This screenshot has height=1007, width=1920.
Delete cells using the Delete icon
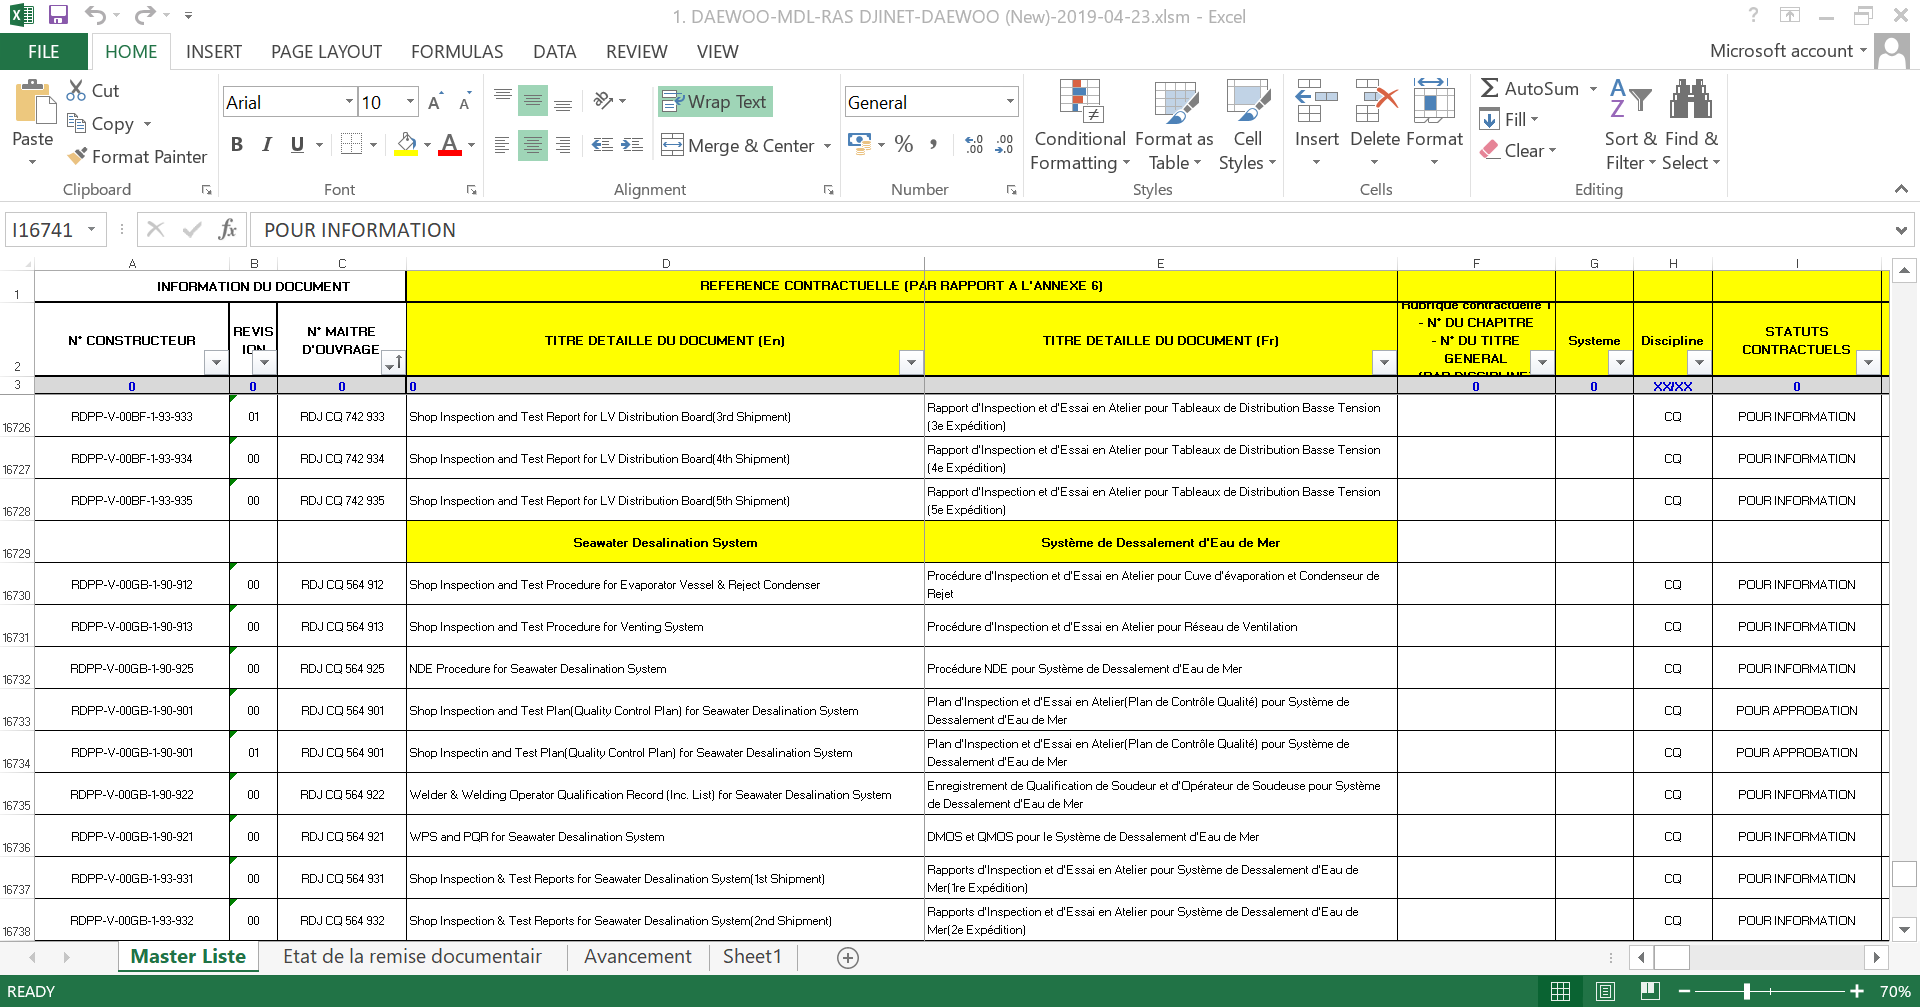point(1375,100)
